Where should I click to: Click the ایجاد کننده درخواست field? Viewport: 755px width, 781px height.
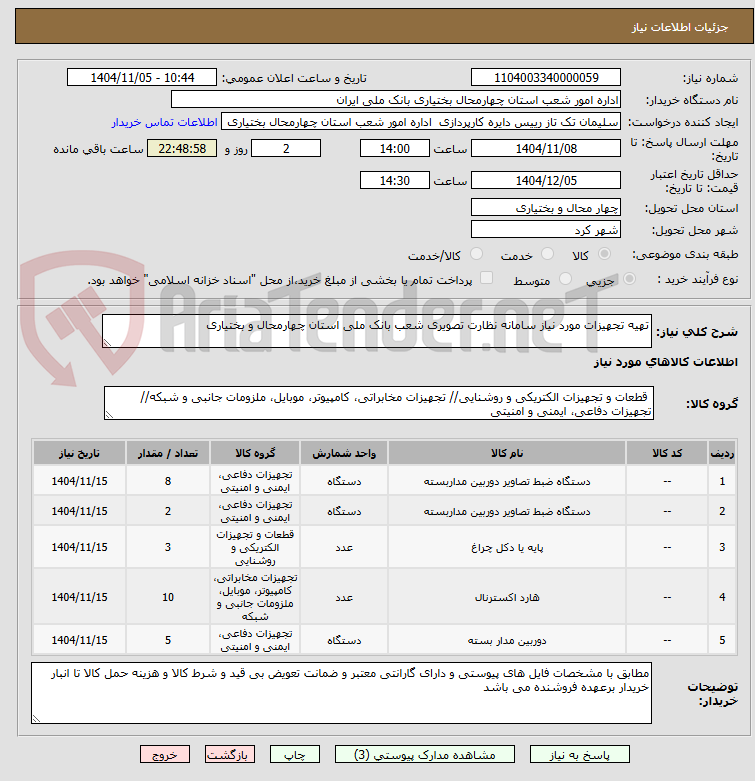tap(421, 122)
